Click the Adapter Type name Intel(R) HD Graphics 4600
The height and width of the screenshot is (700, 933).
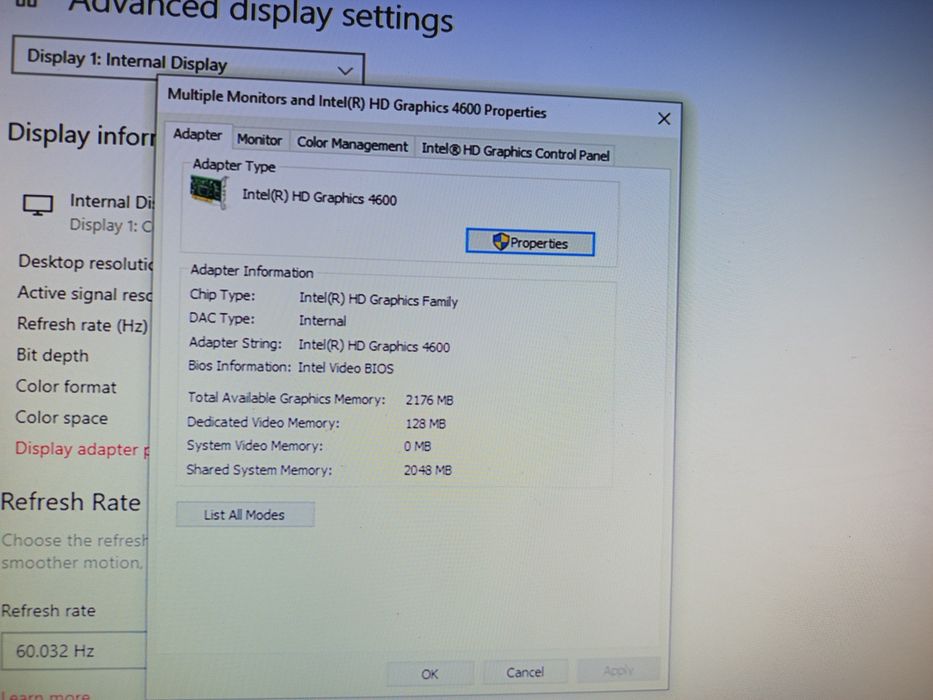tap(320, 198)
